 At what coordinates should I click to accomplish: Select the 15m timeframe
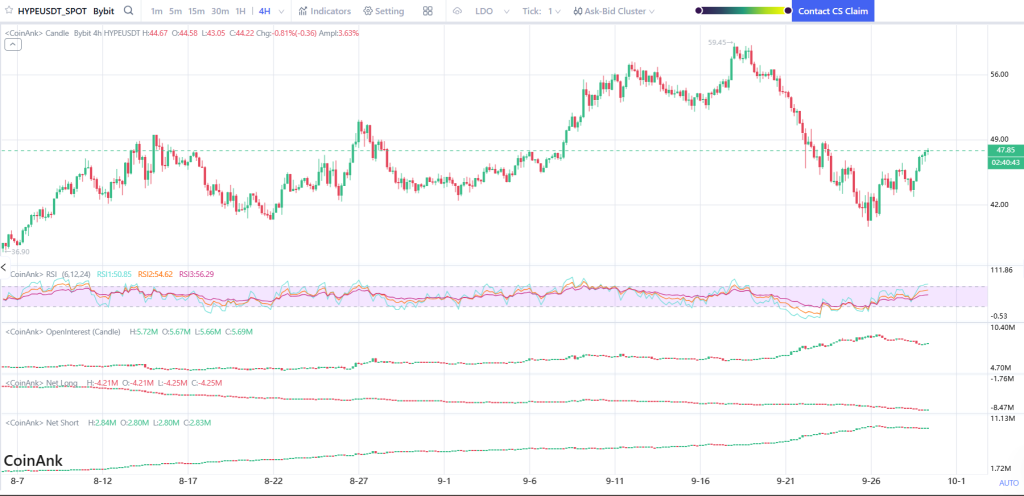[x=196, y=11]
